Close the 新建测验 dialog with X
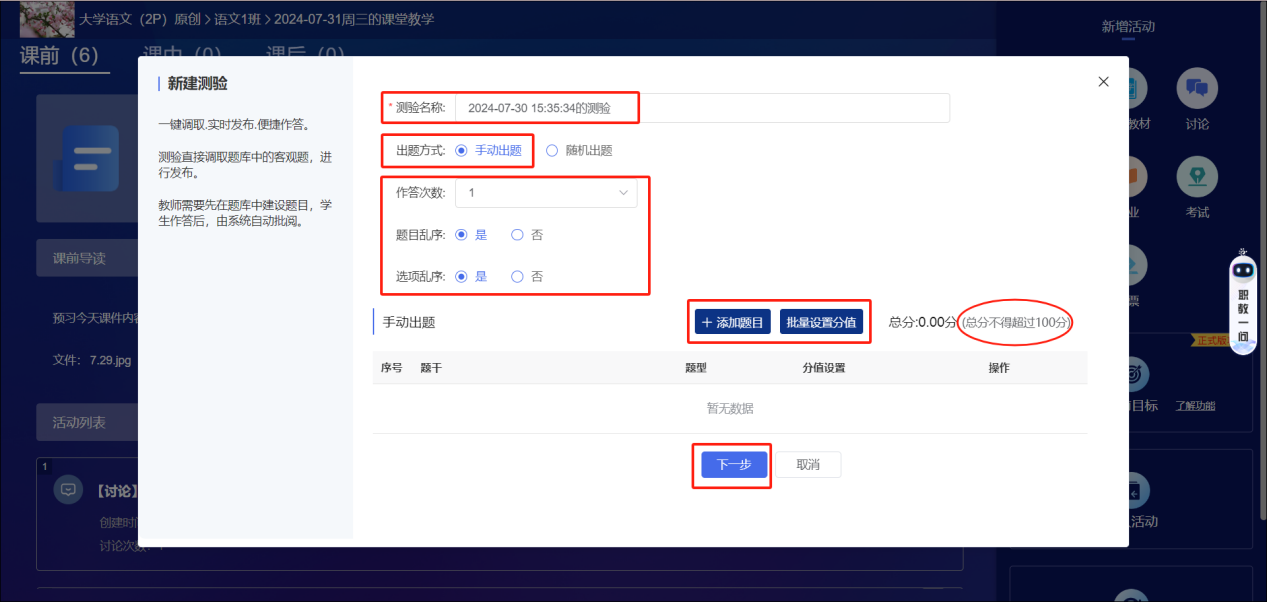The height and width of the screenshot is (602, 1267). pos(1103,82)
